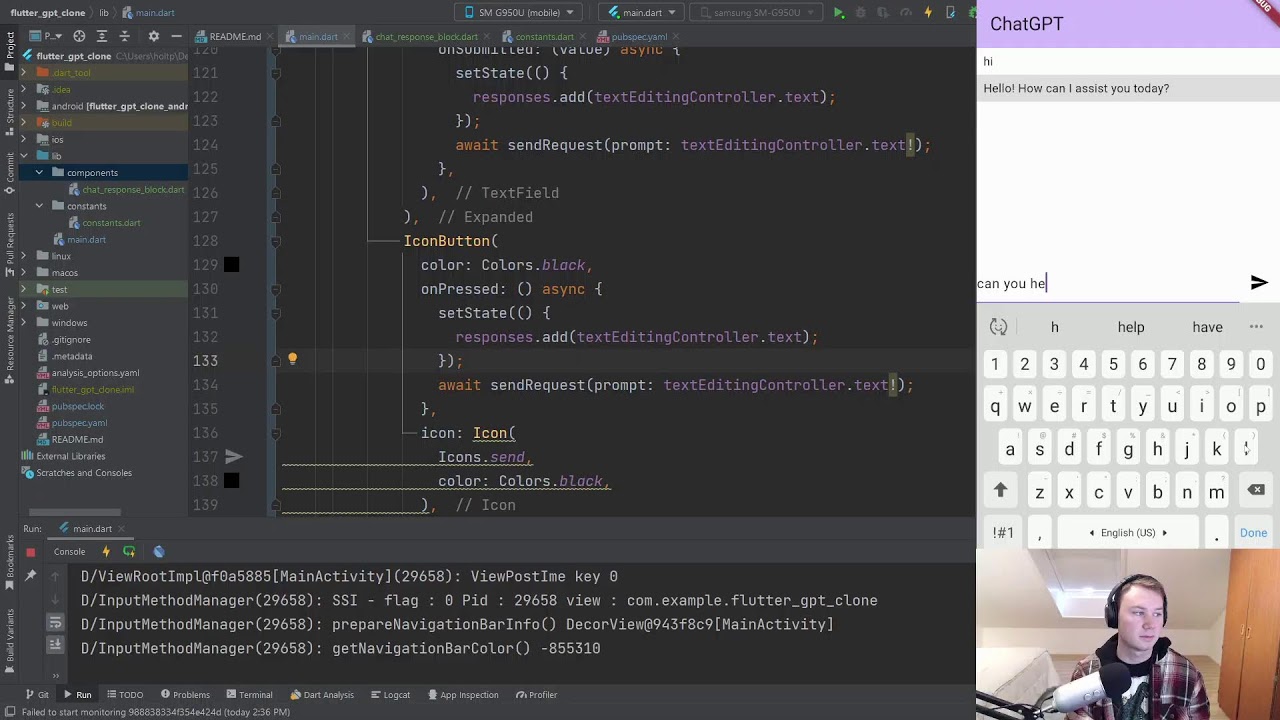Click the Flutter Hot Reload lightning icon in the toolbar

click(x=928, y=13)
